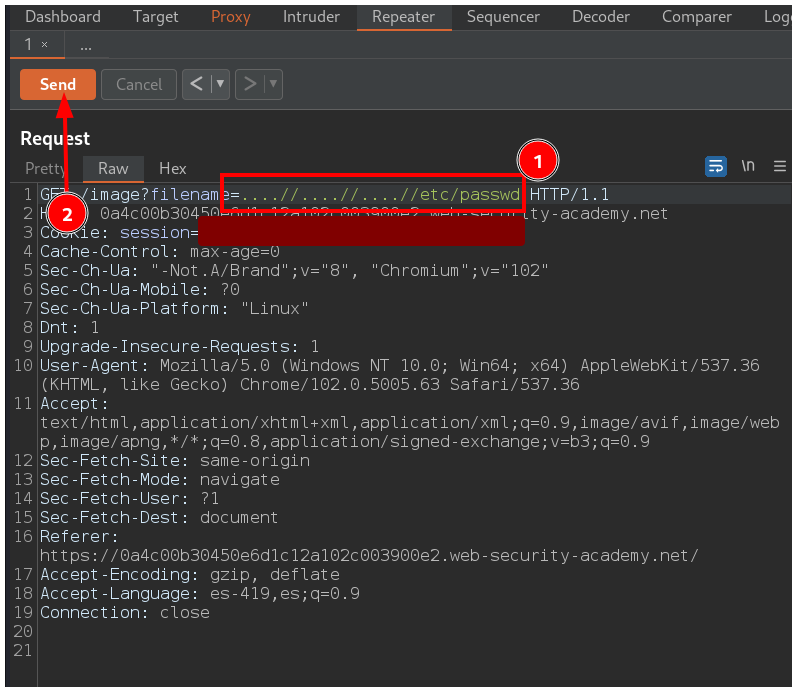Switch to the Dashboard tab
The image size is (797, 692).
click(62, 16)
